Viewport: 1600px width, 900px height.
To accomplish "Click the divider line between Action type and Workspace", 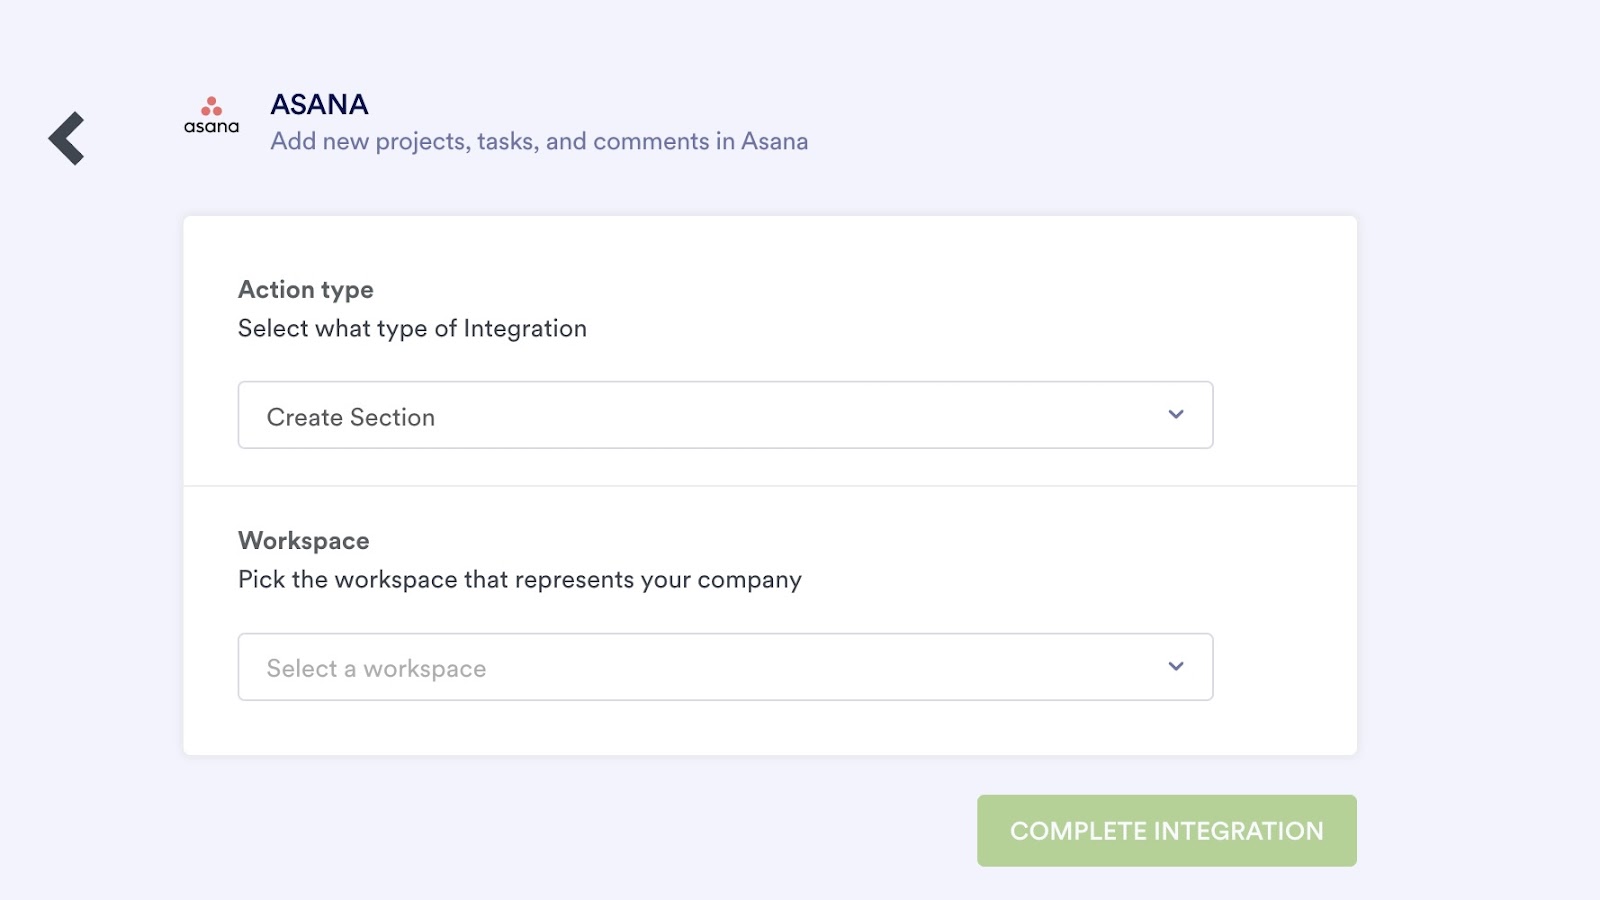I will coord(770,486).
